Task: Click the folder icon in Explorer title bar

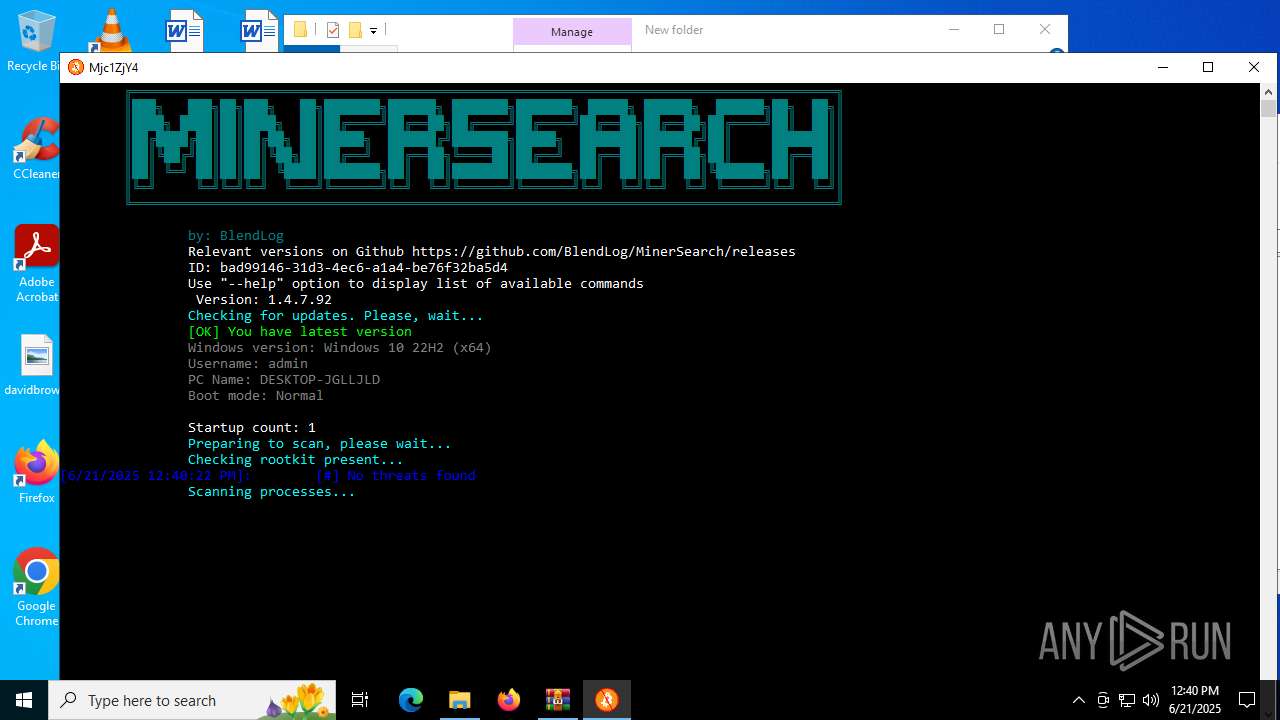Action: click(x=300, y=30)
